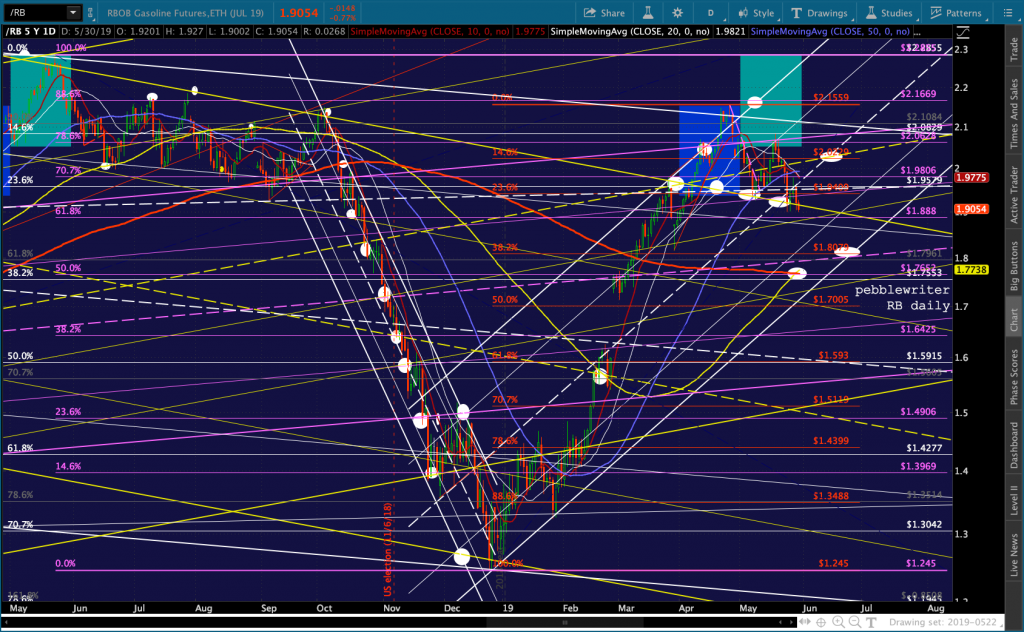Click the $1.5915 white price level label
The height and width of the screenshot is (632, 1024).
924,356
